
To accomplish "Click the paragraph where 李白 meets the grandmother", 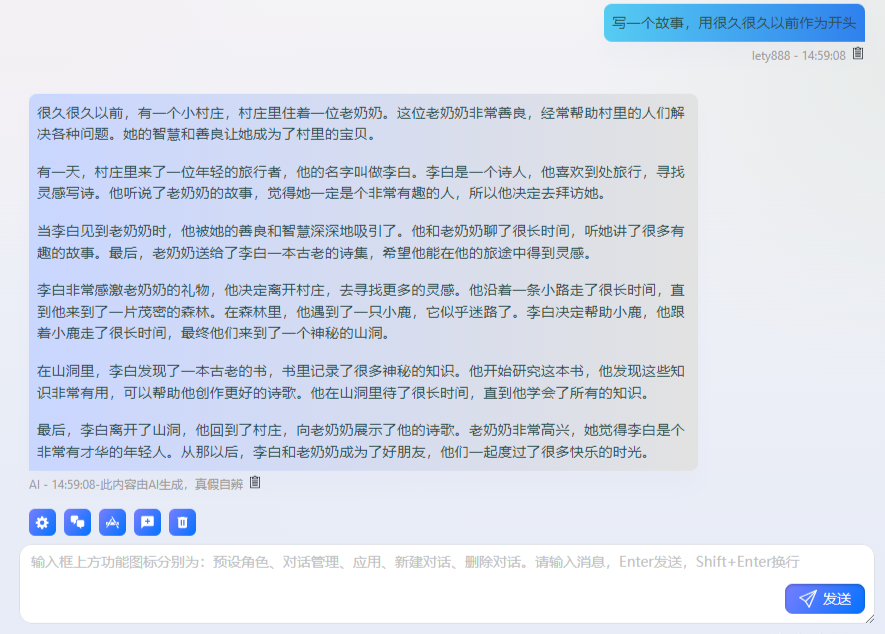I will click(x=360, y=241).
